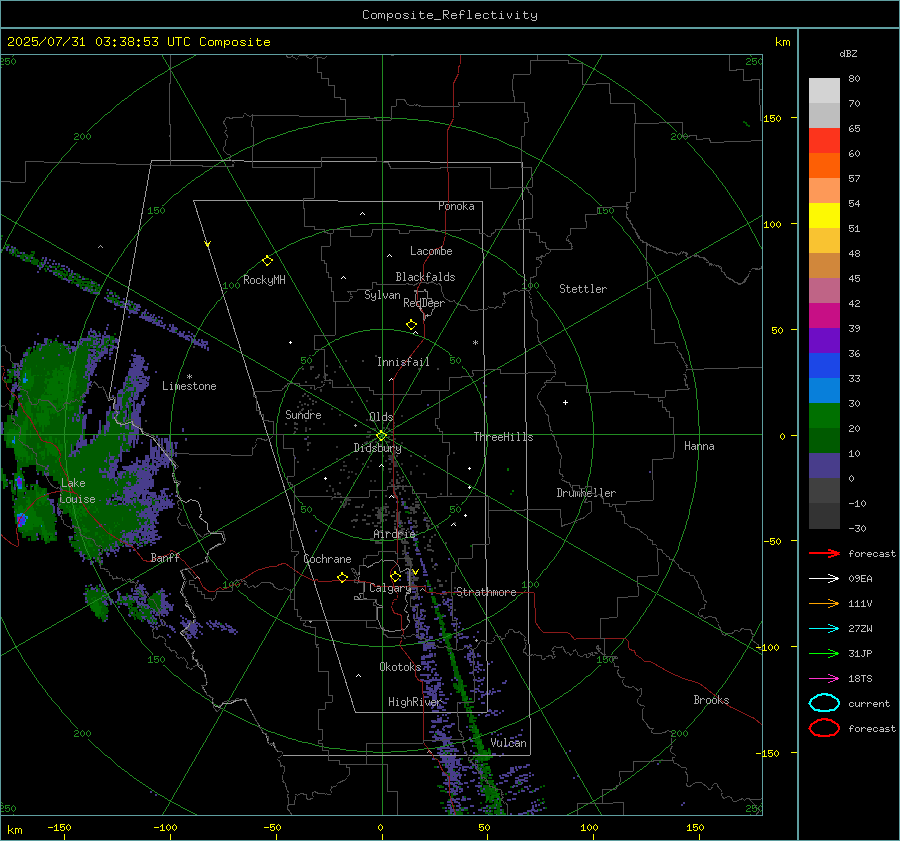Click the Cochrane map label
This screenshot has width=900, height=841.
[x=327, y=559]
